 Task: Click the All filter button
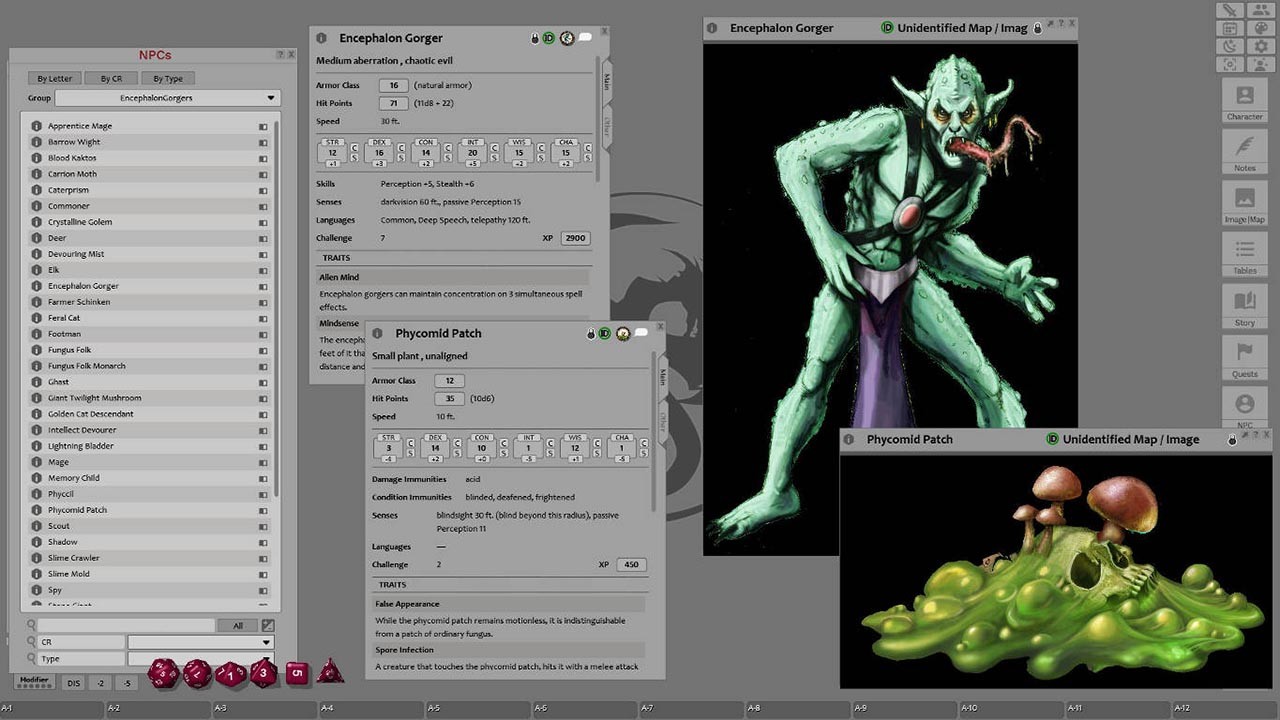238,626
